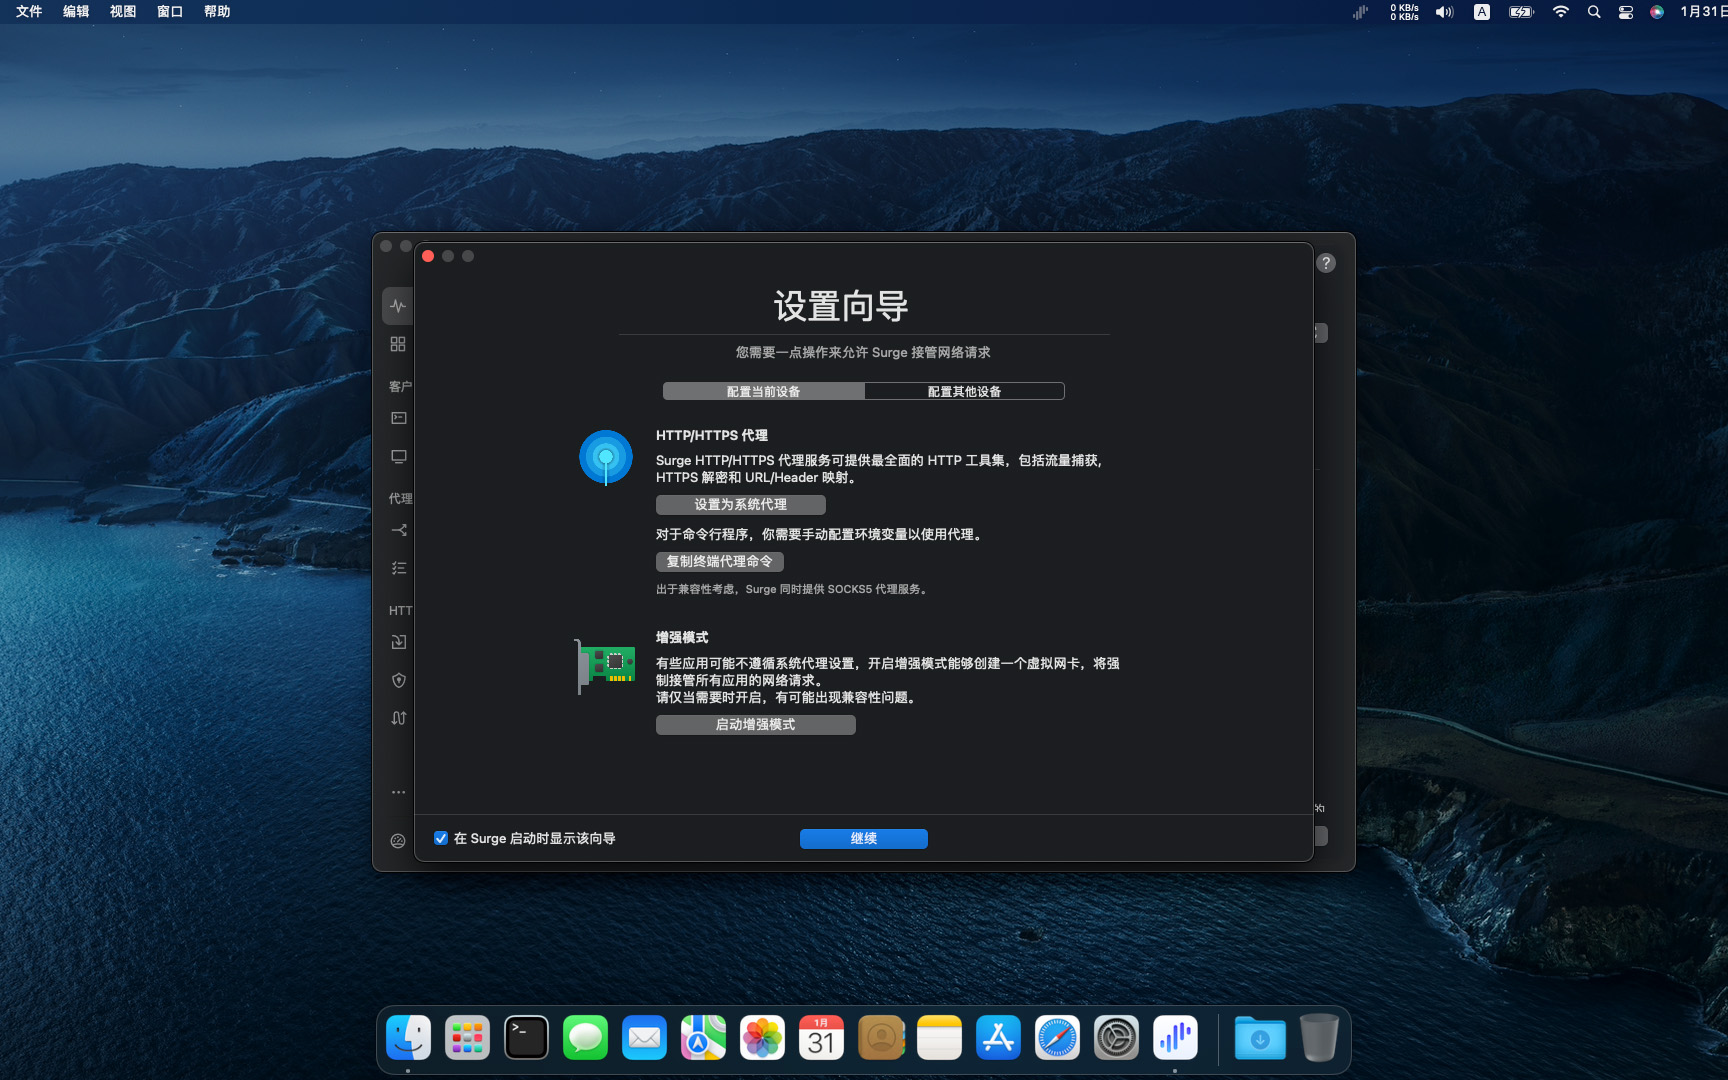This screenshot has width=1728, height=1080.
Task: Switch to 配置当前设备 tab
Action: [764, 391]
